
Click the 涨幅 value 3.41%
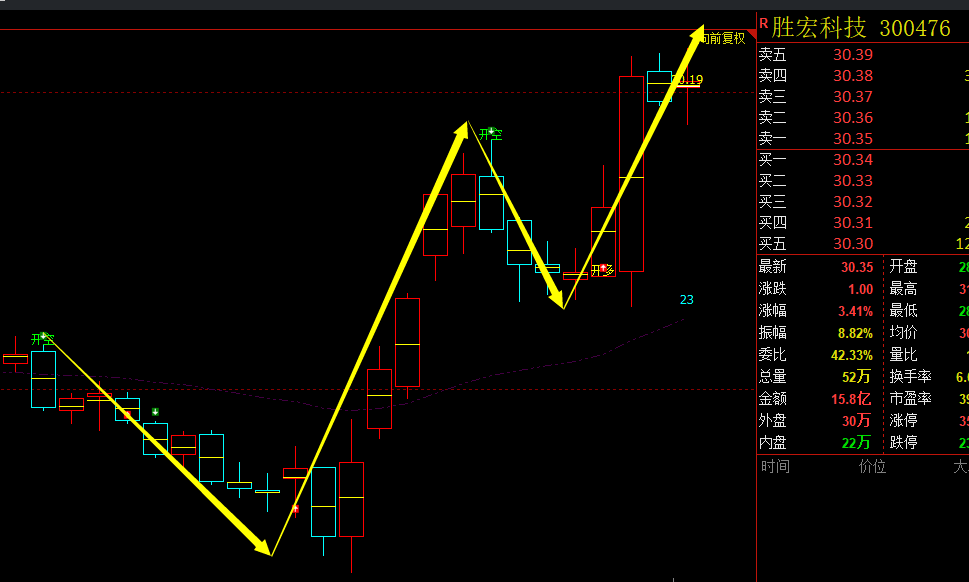[856, 311]
